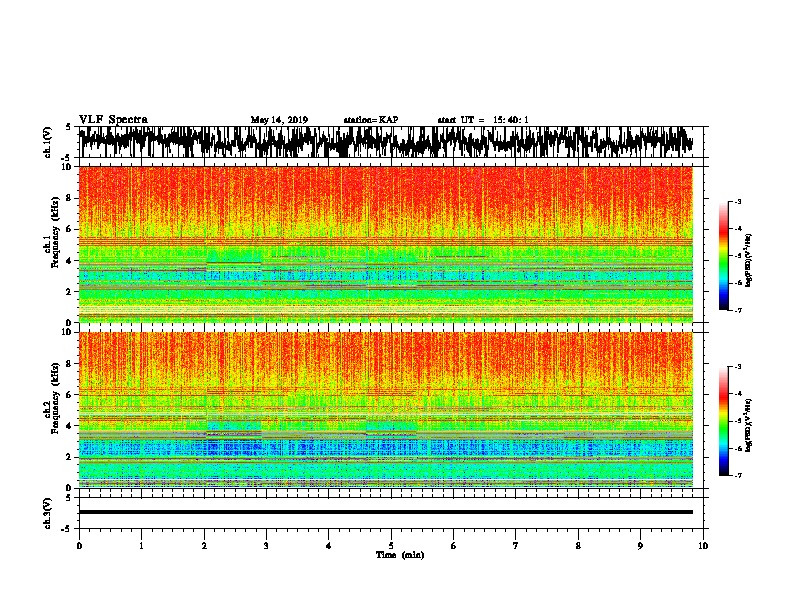
Task: Click the time axis tick label "10"
Action: 703,546
